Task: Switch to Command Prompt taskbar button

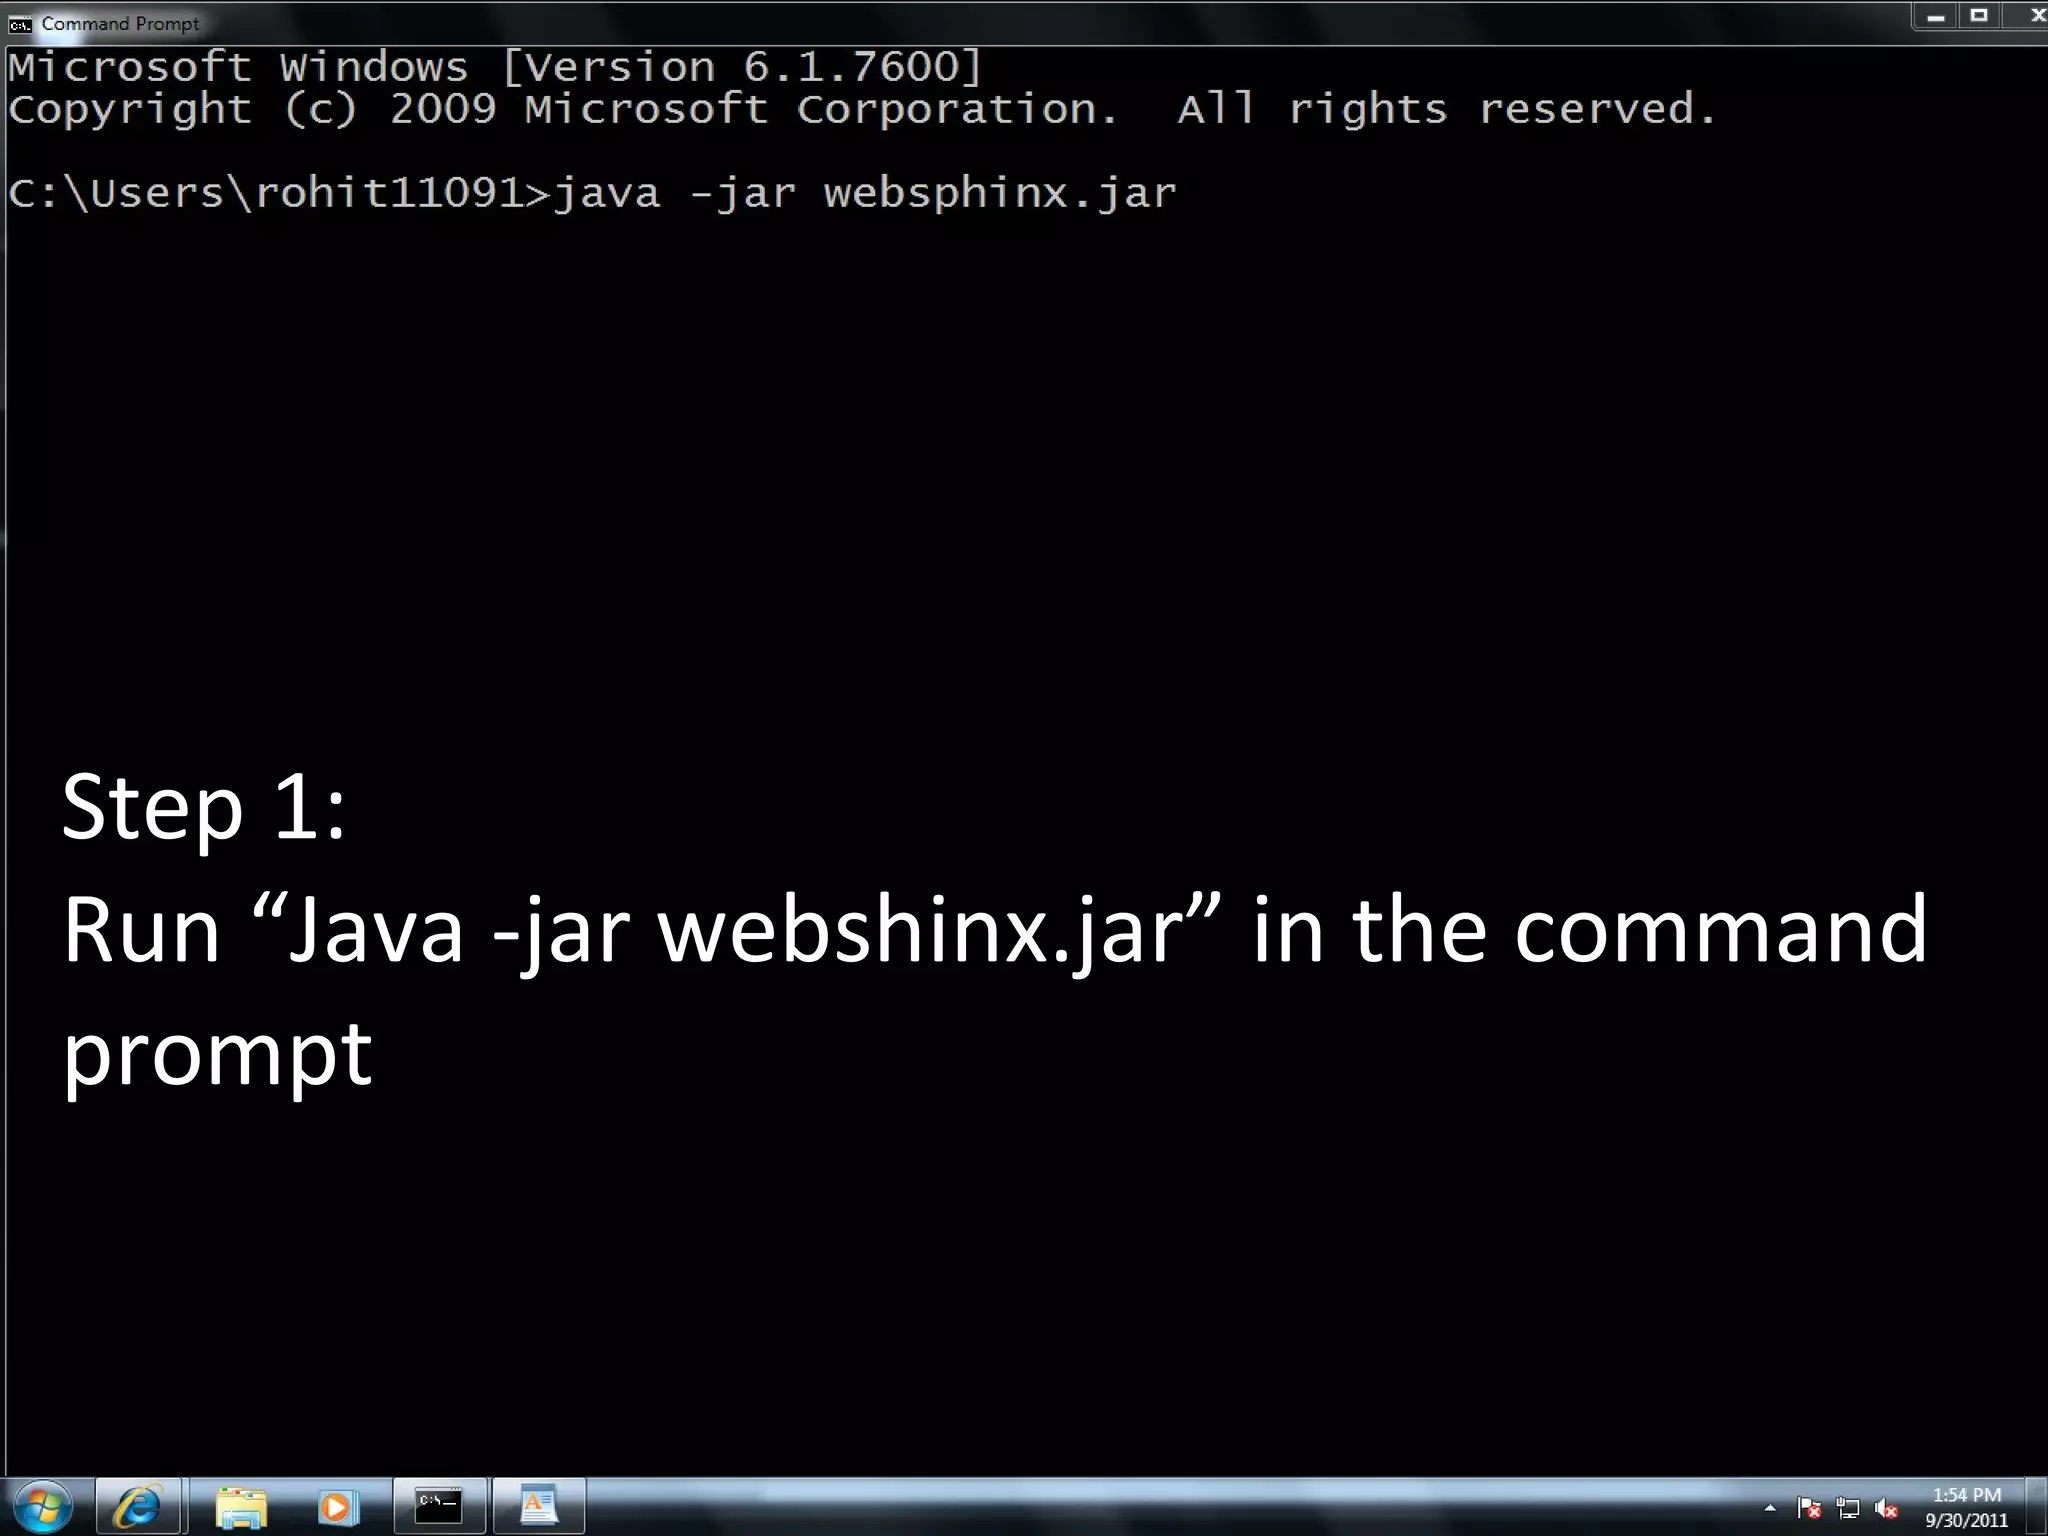Action: (x=439, y=1506)
